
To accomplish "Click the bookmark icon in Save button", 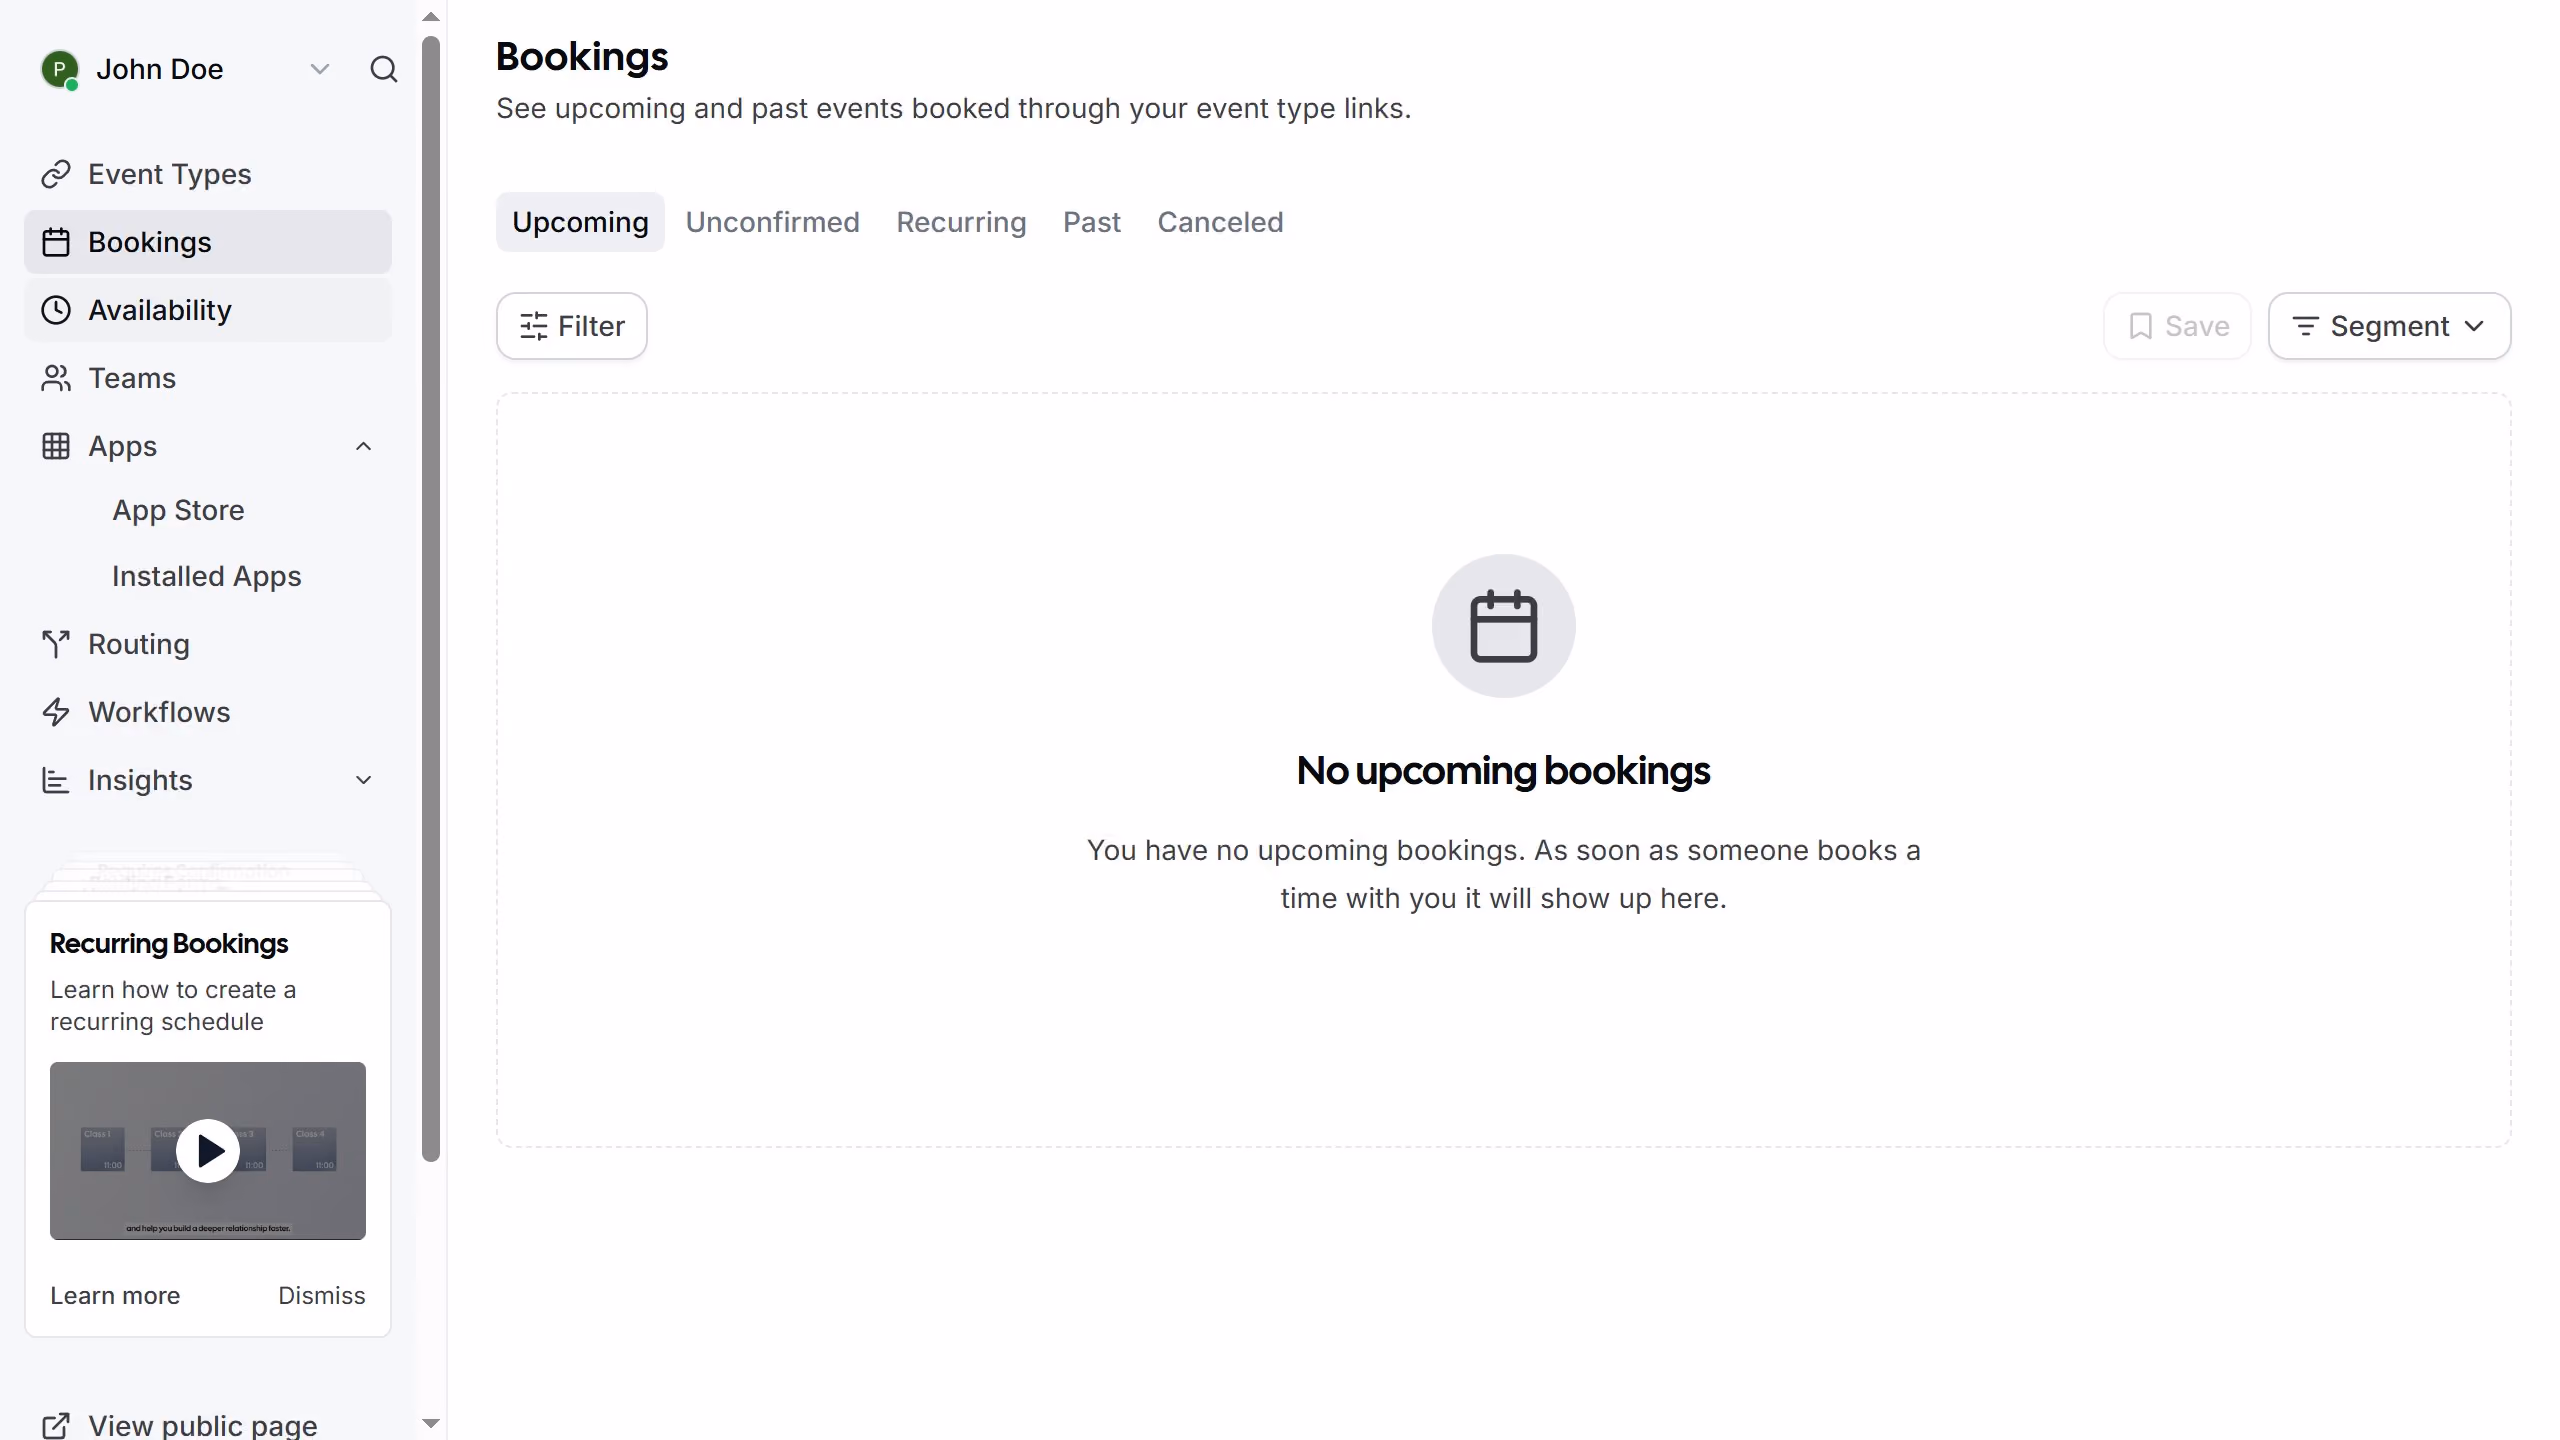I will coord(2141,326).
